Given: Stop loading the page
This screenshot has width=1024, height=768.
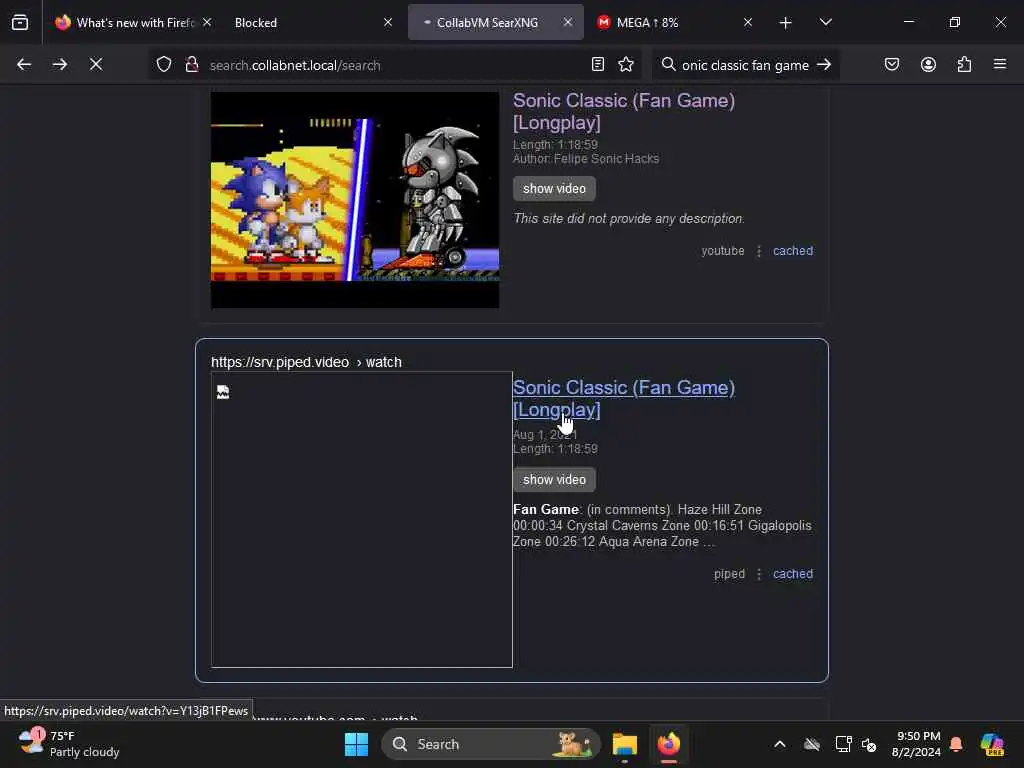Looking at the screenshot, I should (96, 65).
